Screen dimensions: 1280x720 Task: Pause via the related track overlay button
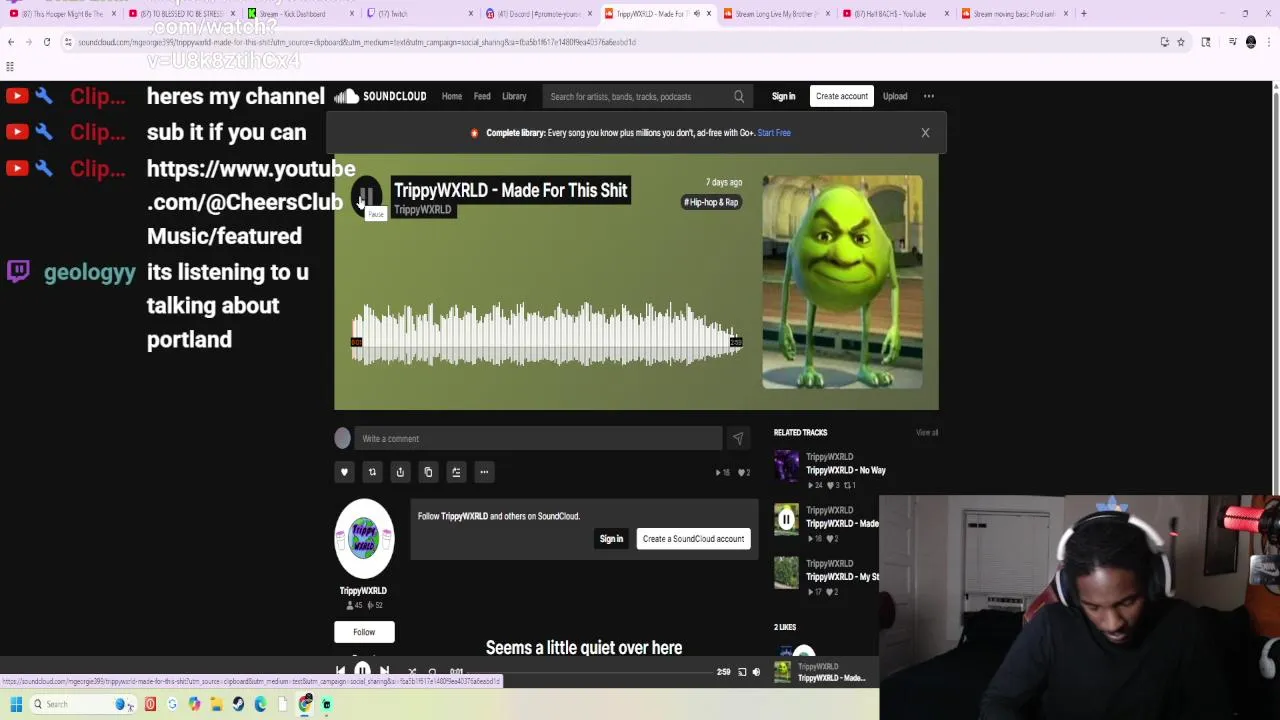click(787, 519)
